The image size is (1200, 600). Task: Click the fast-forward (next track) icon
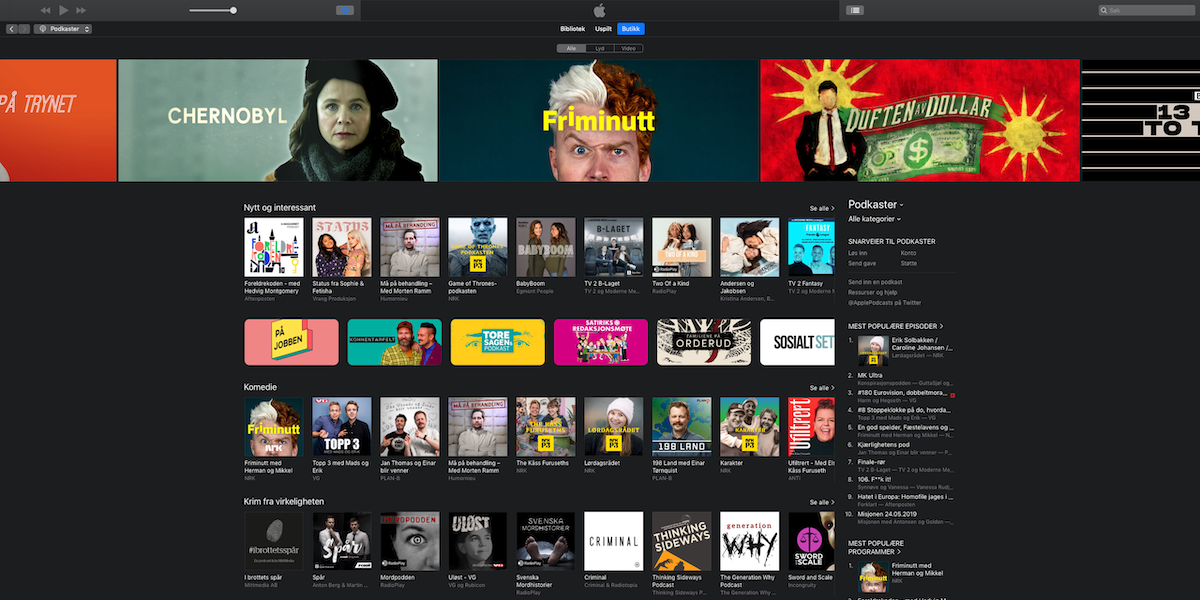[81, 10]
